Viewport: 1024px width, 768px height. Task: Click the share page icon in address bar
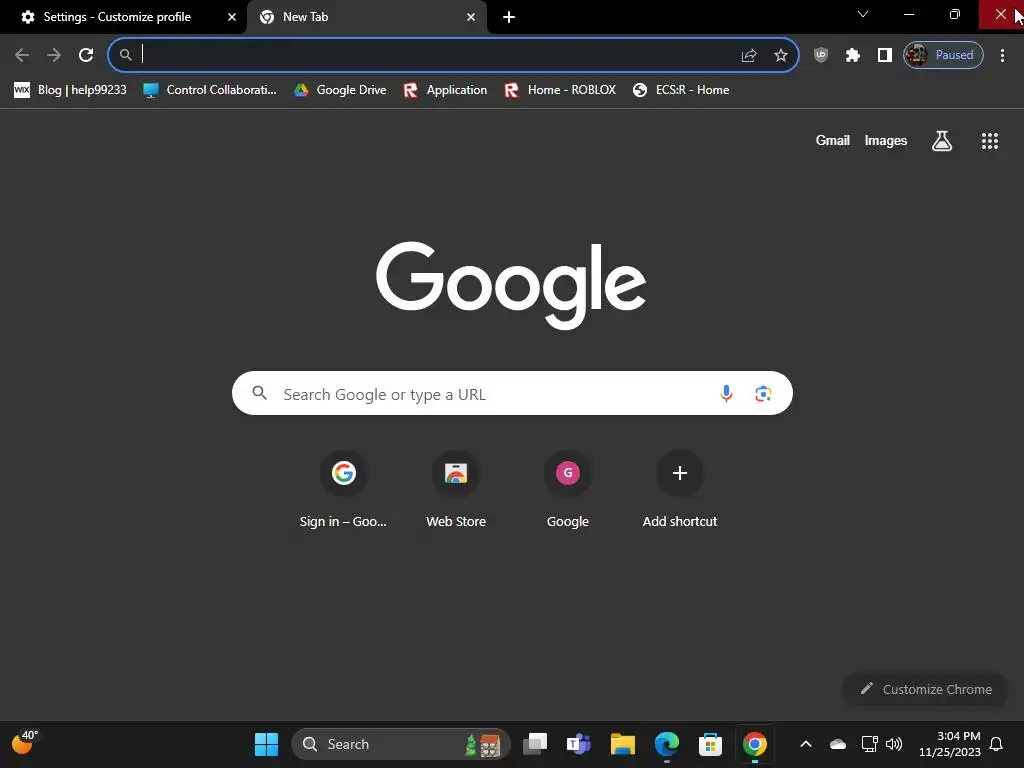749,55
